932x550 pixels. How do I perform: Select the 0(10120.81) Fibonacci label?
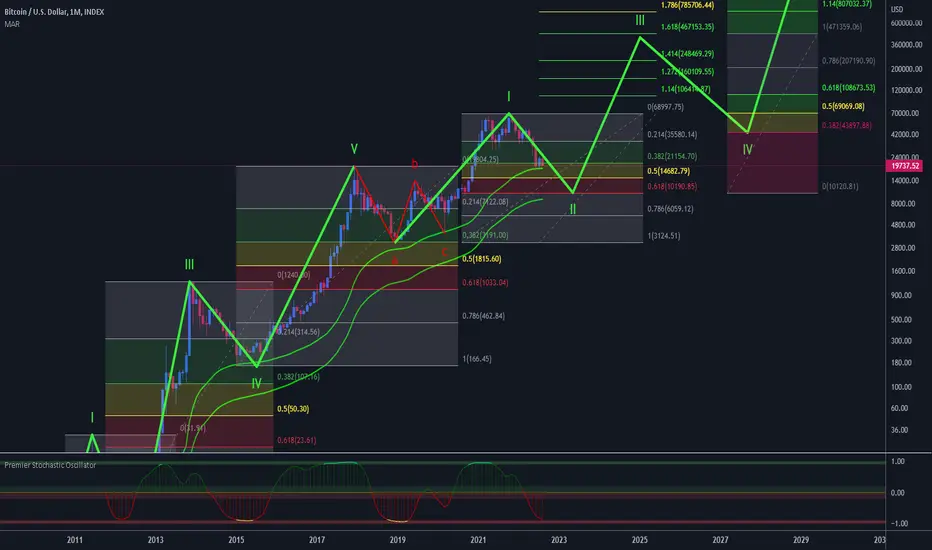point(840,186)
